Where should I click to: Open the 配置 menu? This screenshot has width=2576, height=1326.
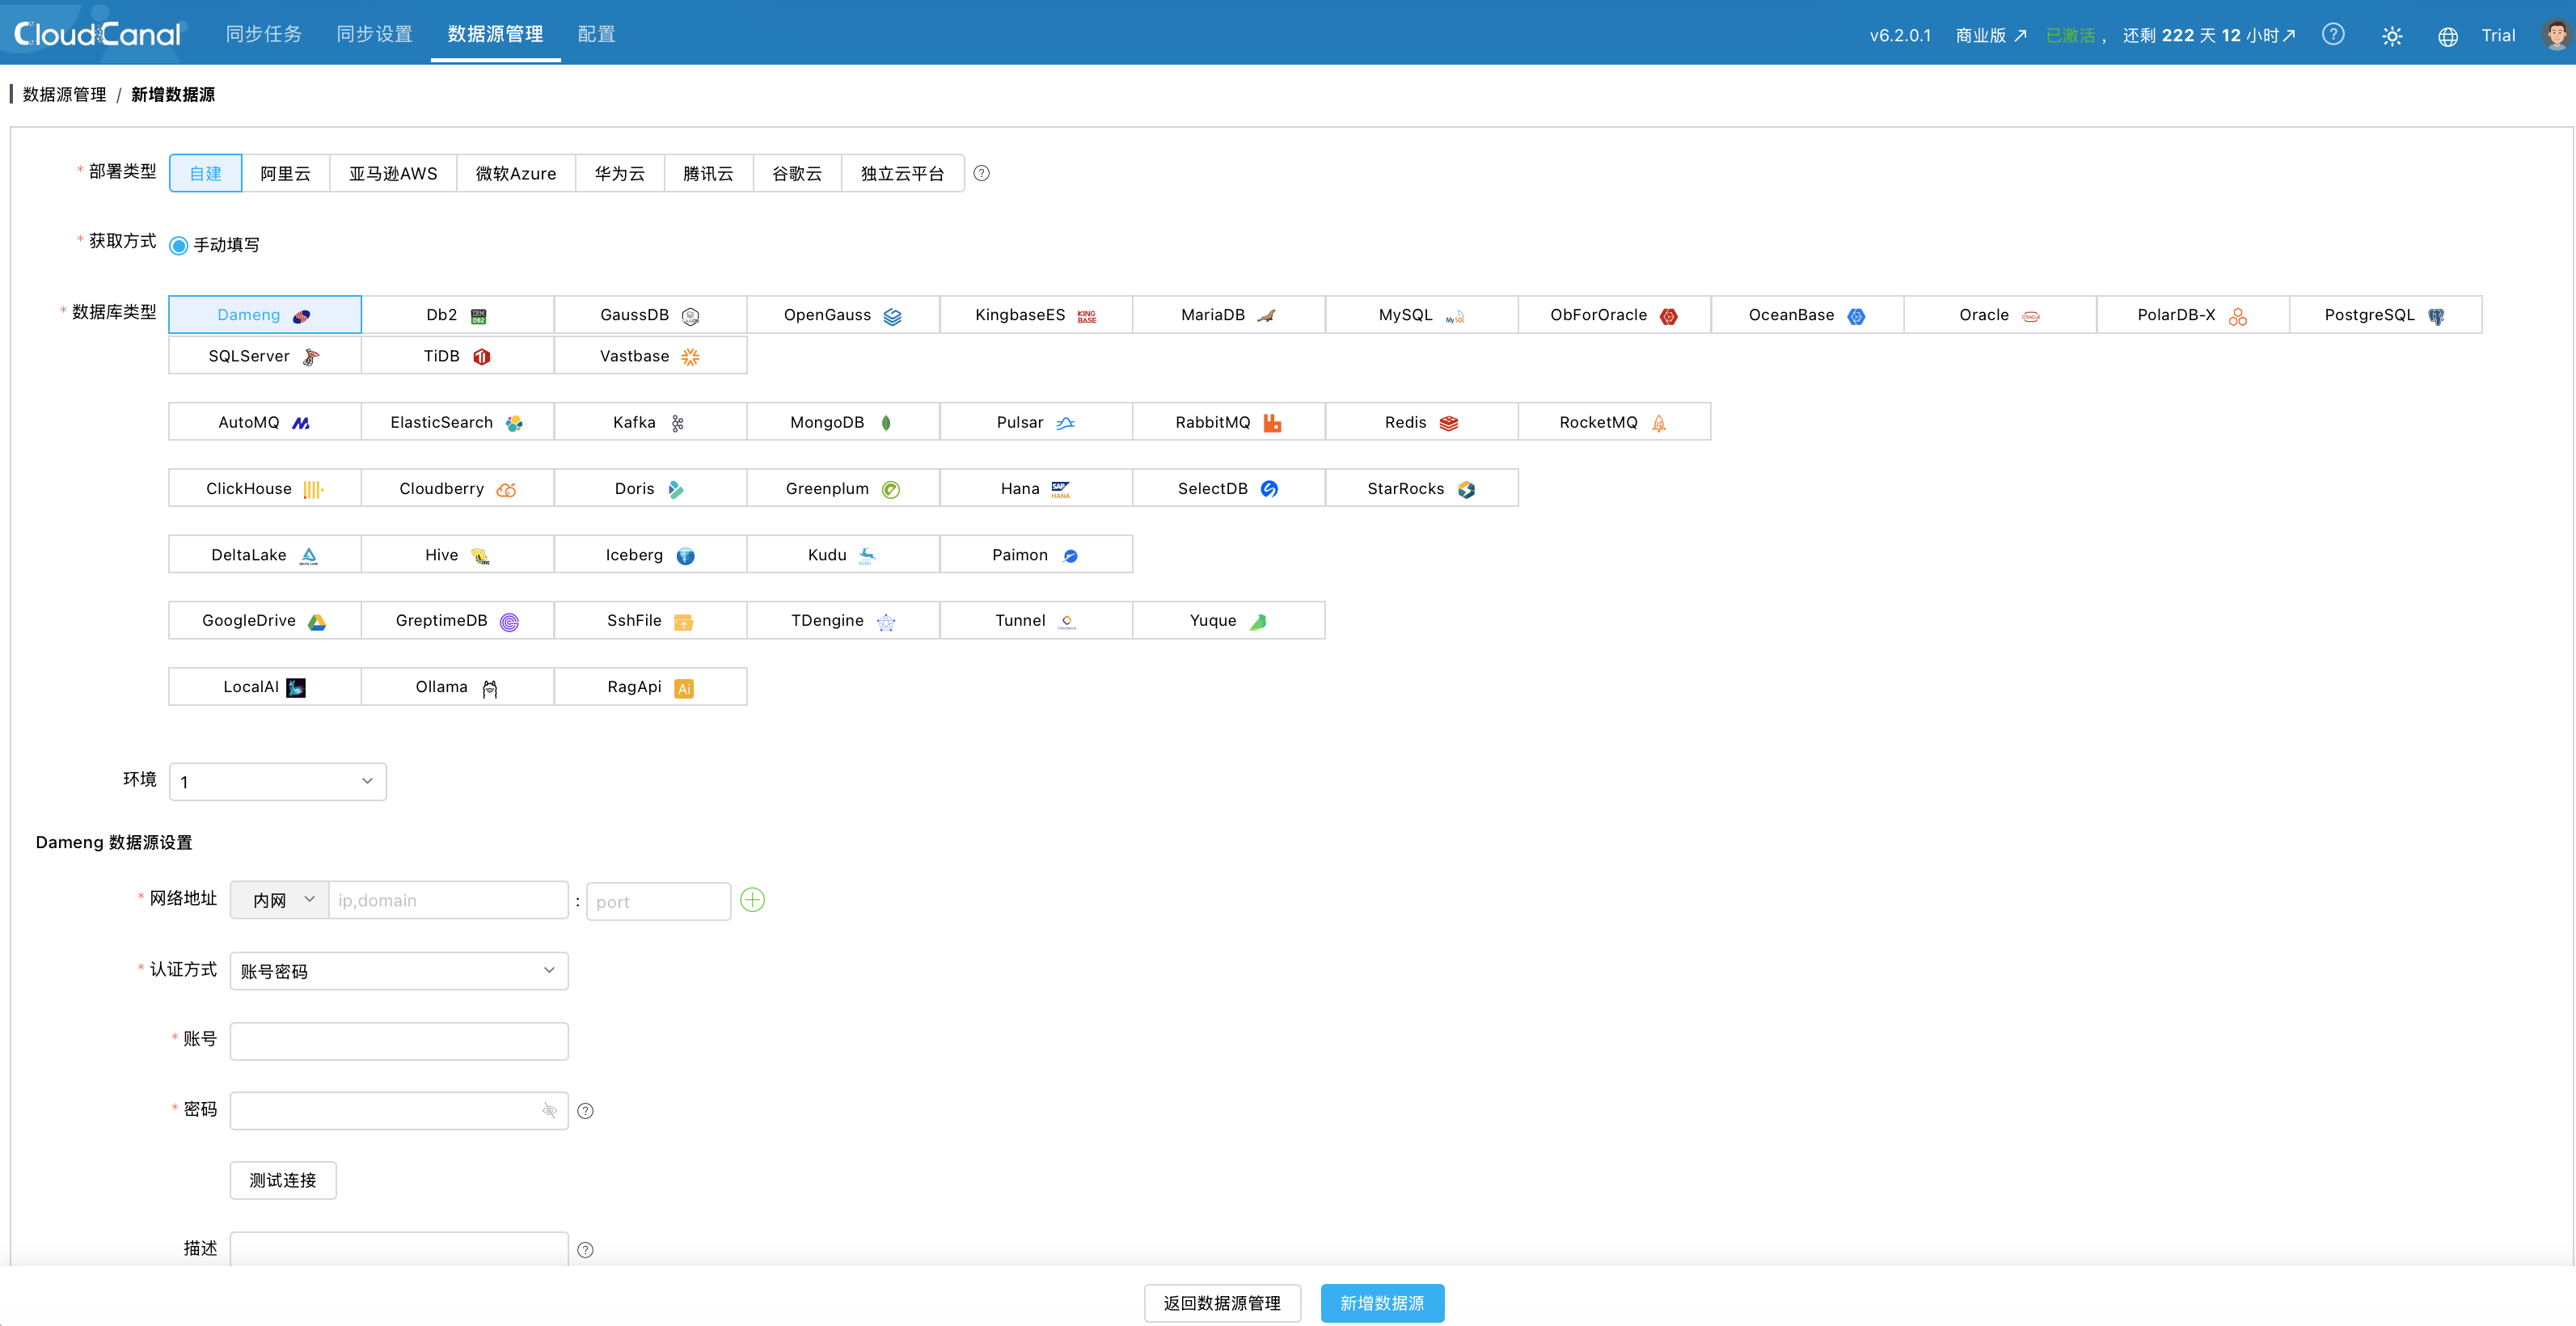596,34
